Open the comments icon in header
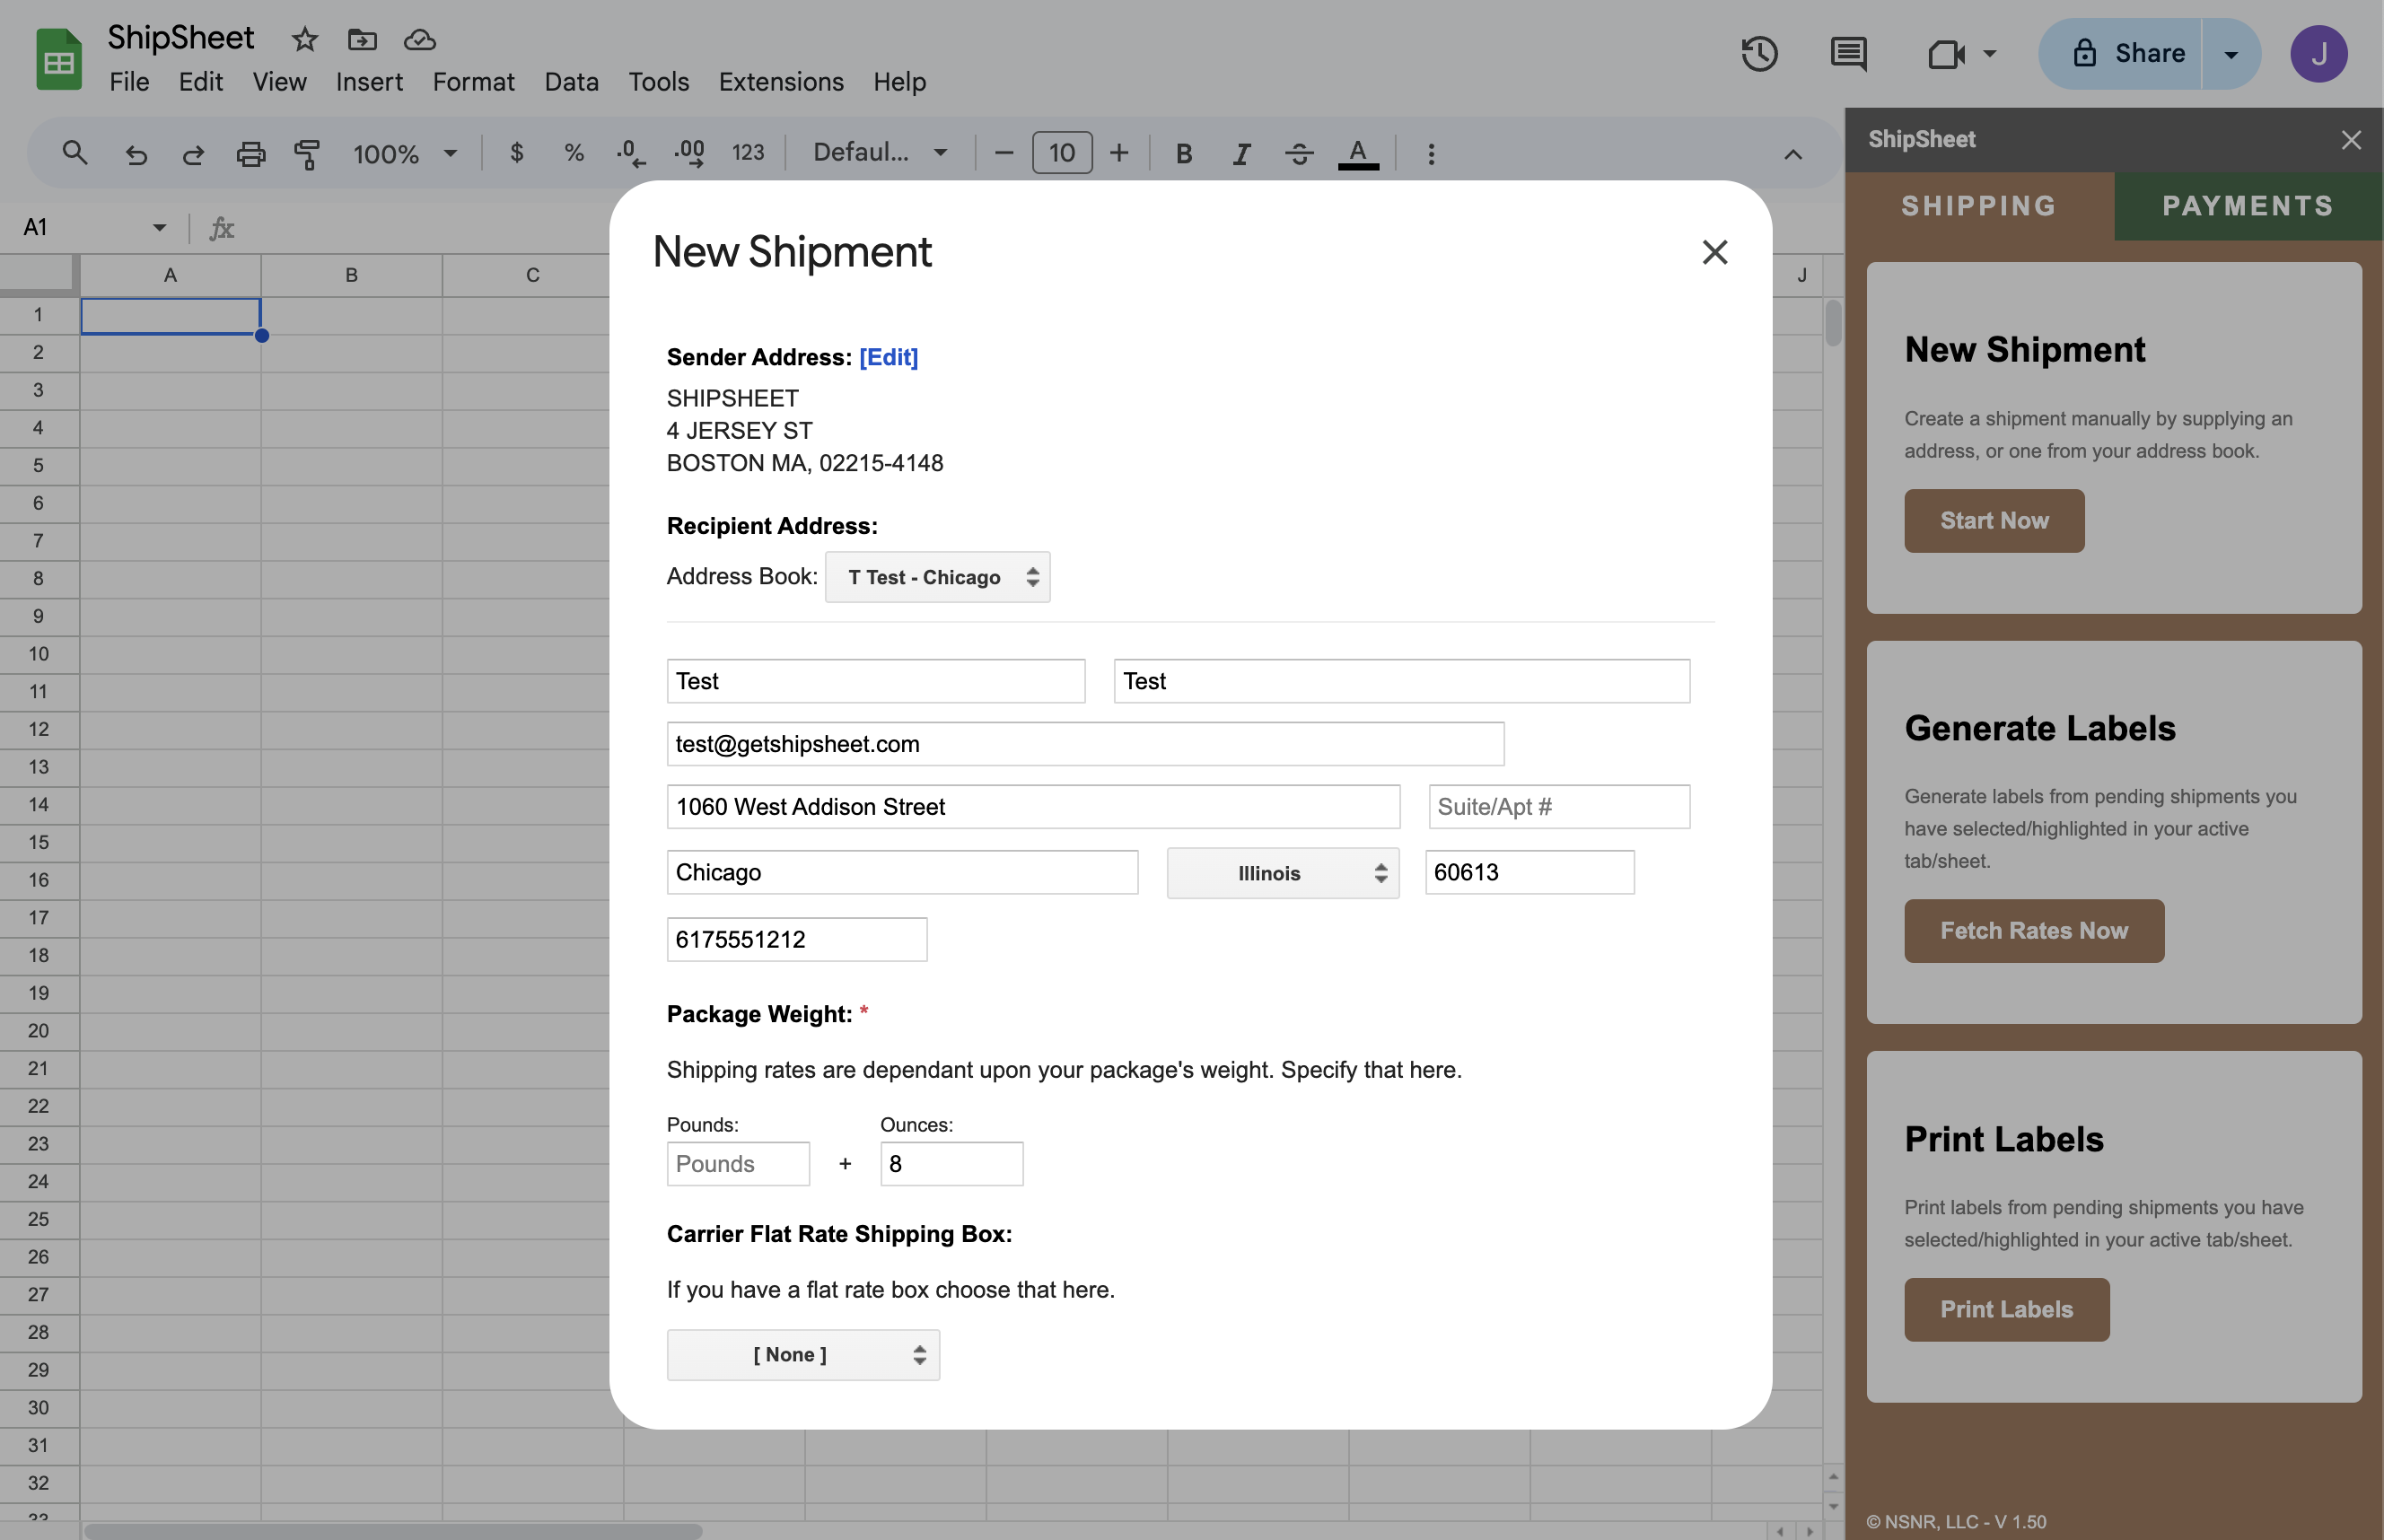The width and height of the screenshot is (2384, 1540). point(1847,54)
